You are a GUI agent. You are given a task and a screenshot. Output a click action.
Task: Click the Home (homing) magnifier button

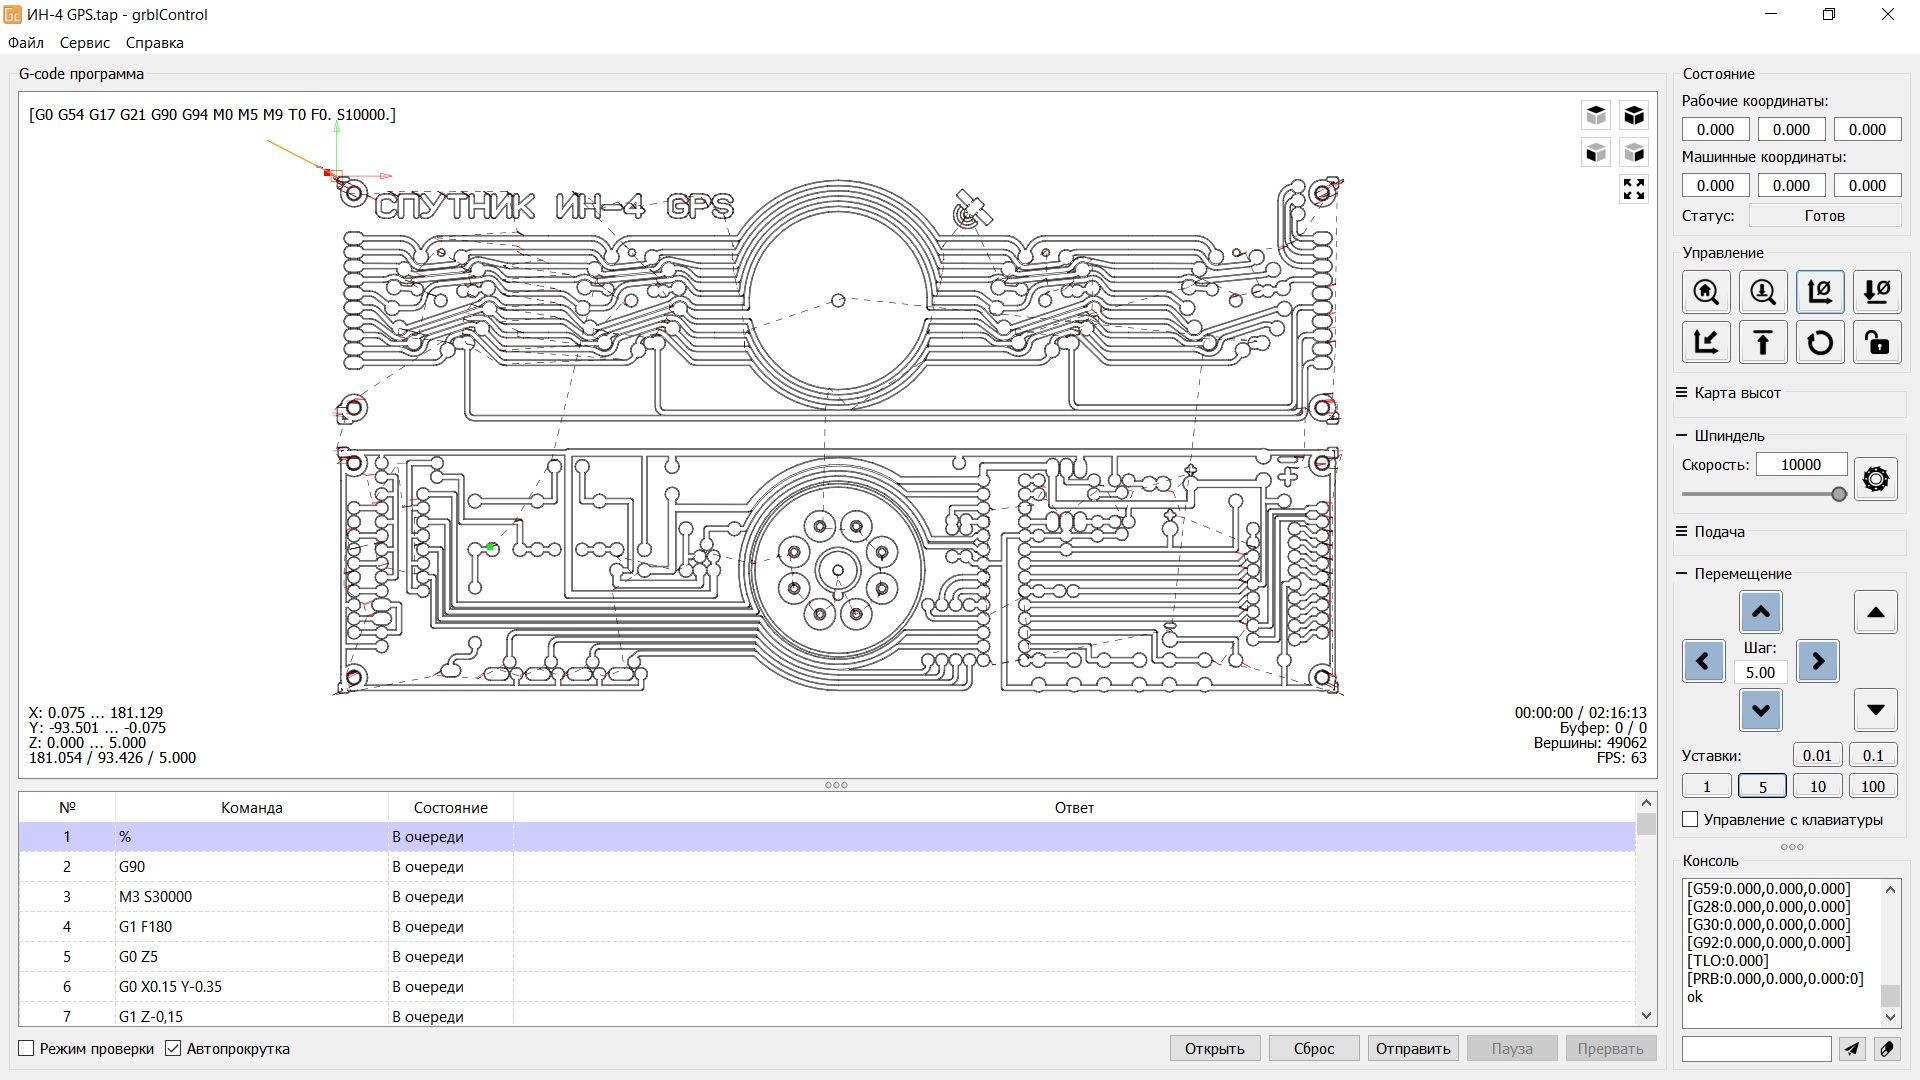click(x=1706, y=292)
